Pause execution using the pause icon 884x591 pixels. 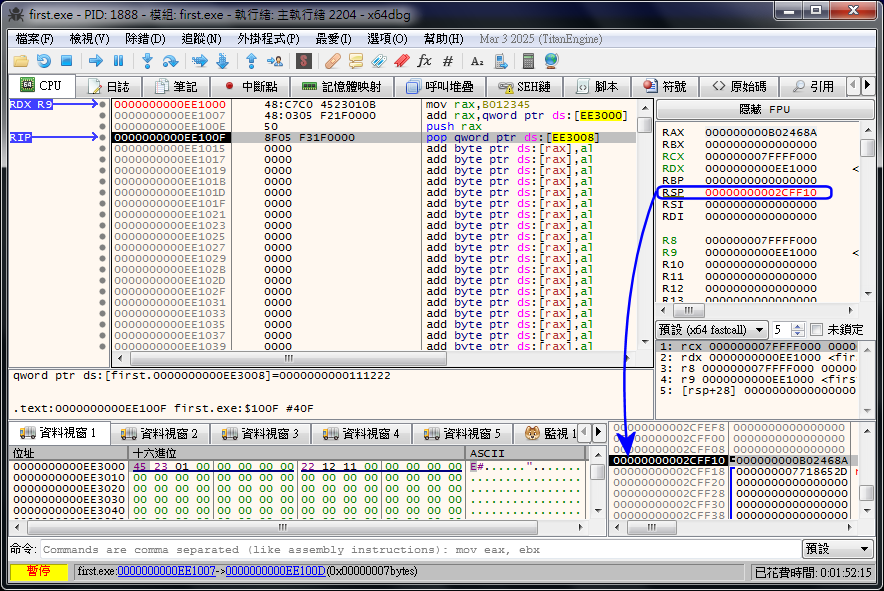(118, 61)
